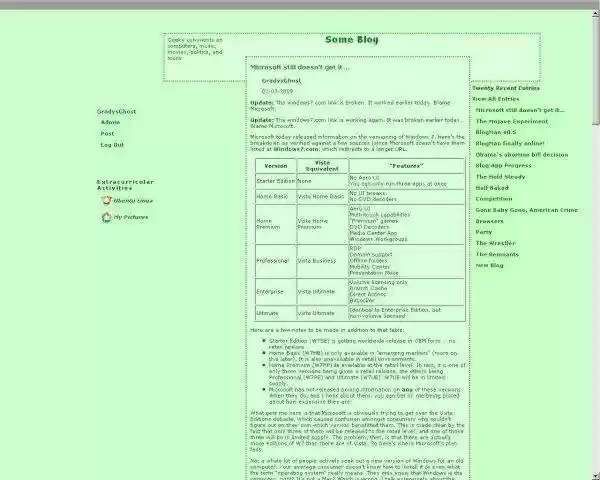Click the Vista Home Basic cell

[x=322, y=197]
